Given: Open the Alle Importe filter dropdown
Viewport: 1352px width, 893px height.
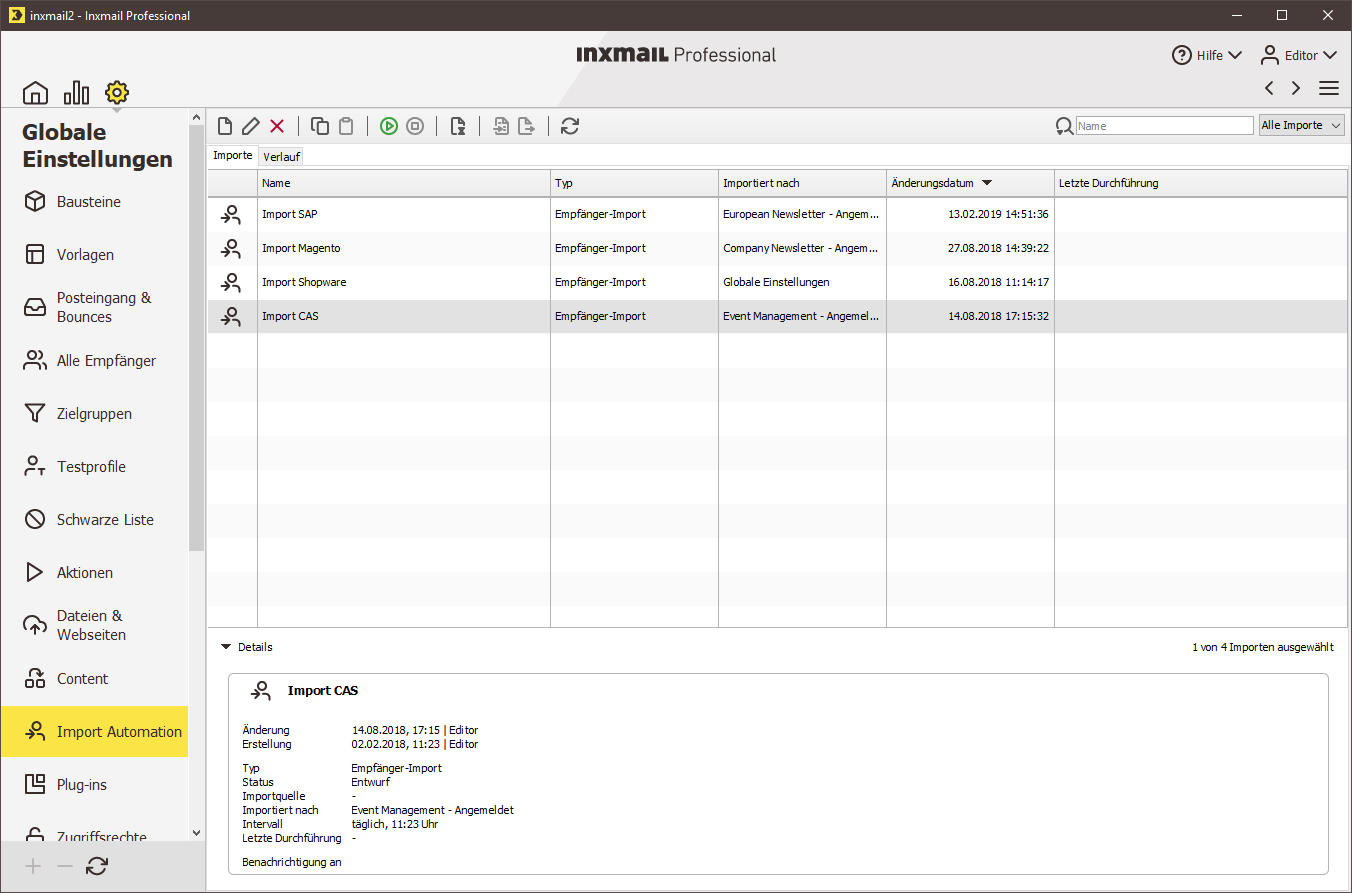Looking at the screenshot, I should pos(1301,126).
